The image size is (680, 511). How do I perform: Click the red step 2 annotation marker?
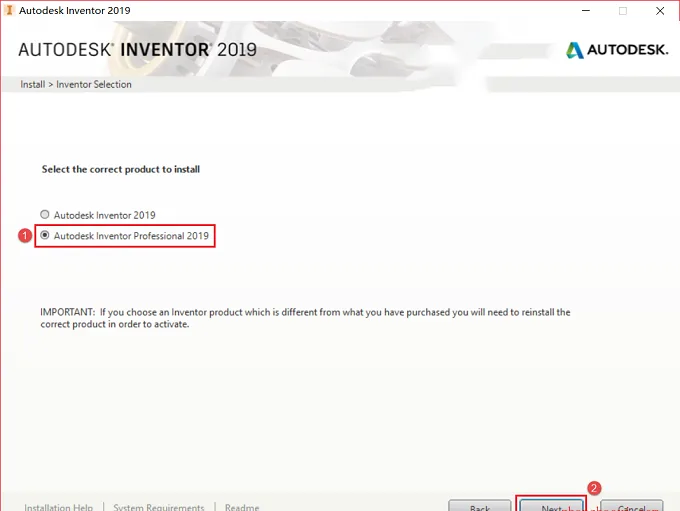pyautogui.click(x=594, y=488)
